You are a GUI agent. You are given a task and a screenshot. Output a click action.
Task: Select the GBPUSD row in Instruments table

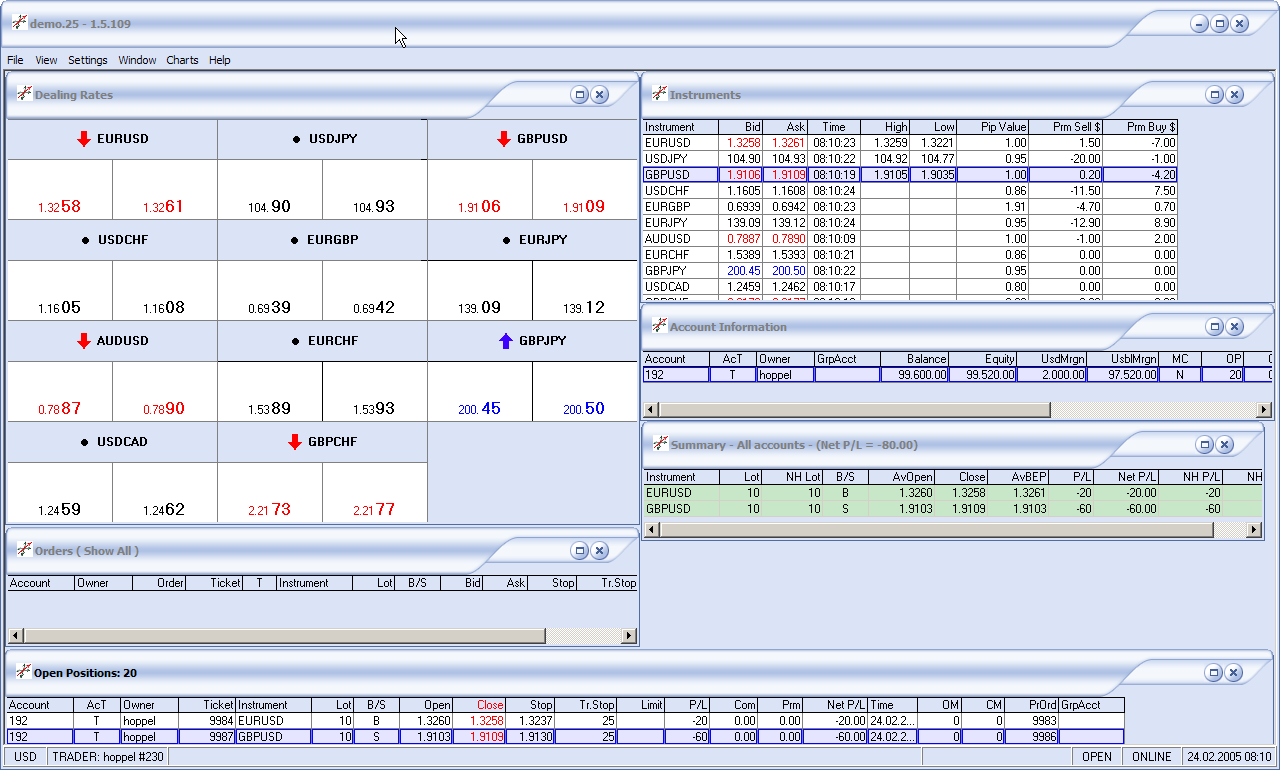click(680, 174)
